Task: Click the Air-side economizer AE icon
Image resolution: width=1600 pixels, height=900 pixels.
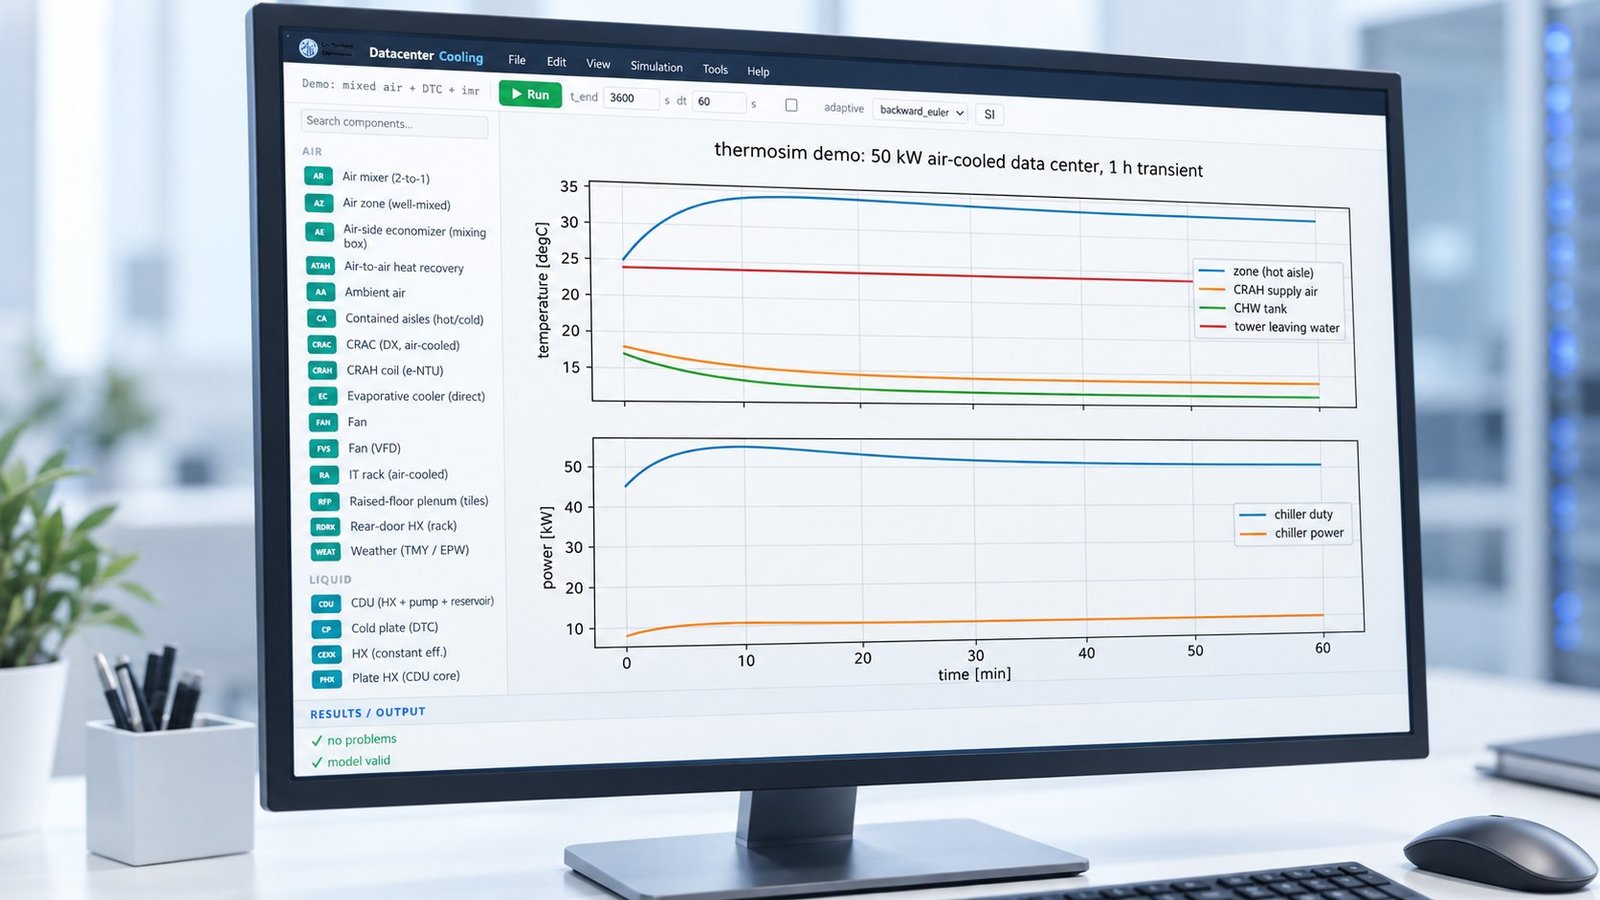Action: [x=320, y=232]
